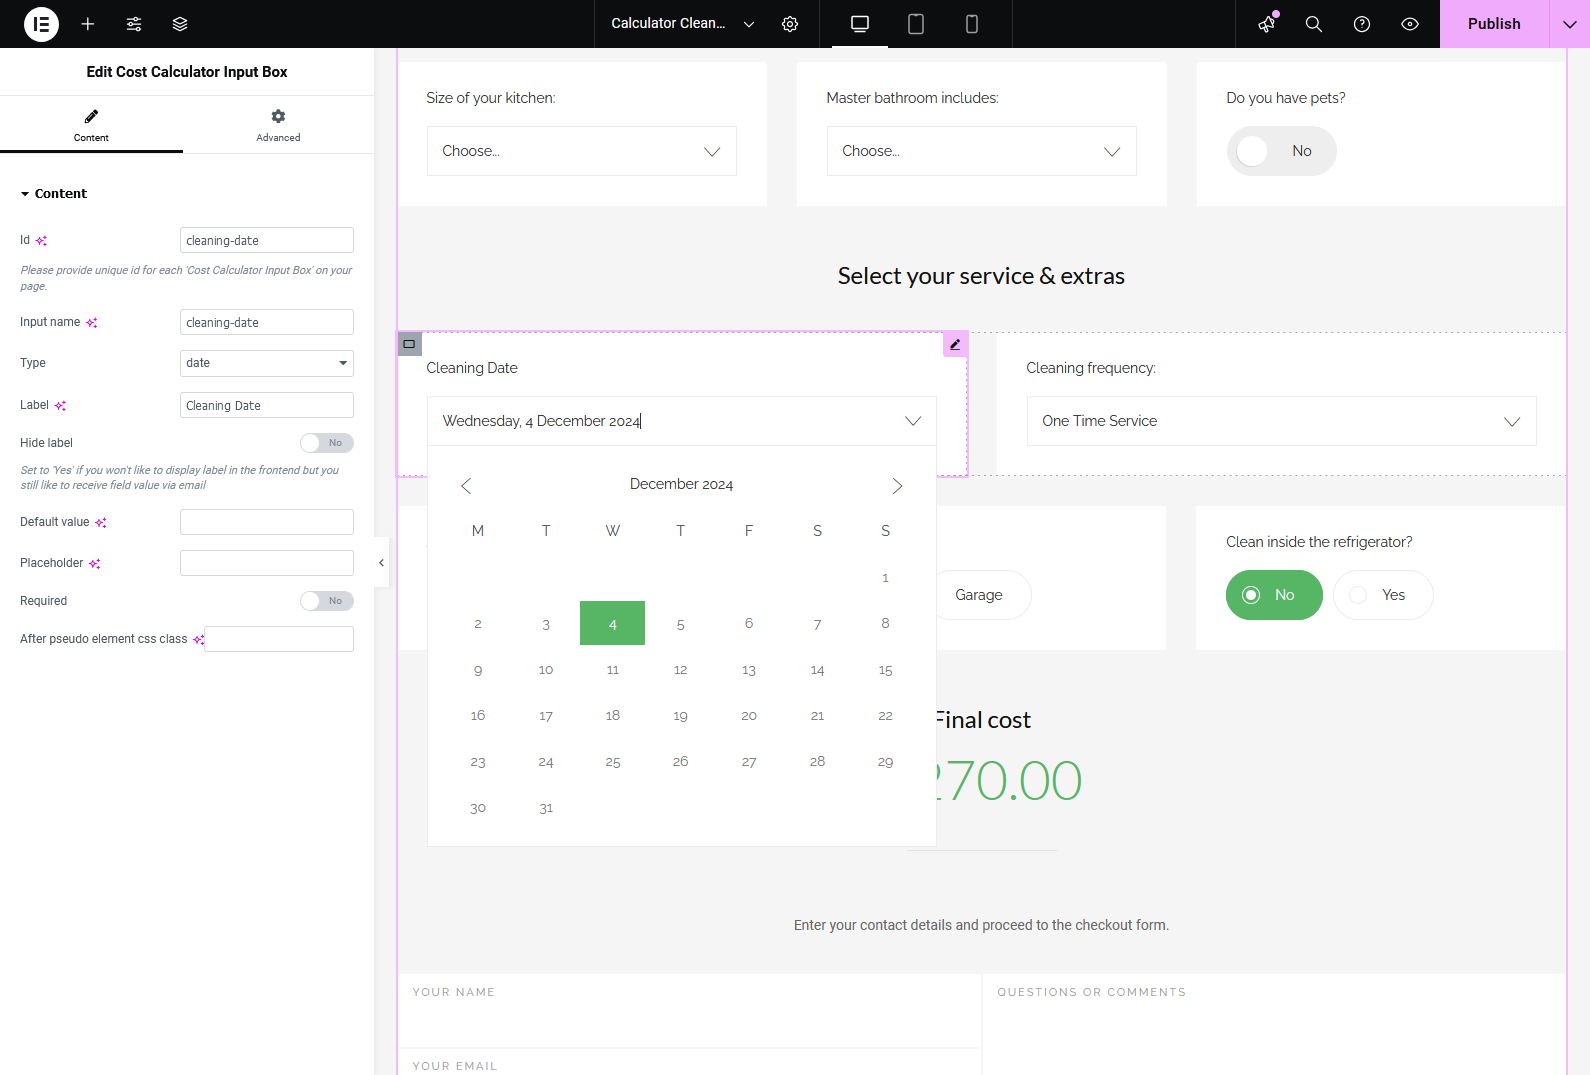Toggle the Required switch
The width and height of the screenshot is (1590, 1075).
[327, 601]
